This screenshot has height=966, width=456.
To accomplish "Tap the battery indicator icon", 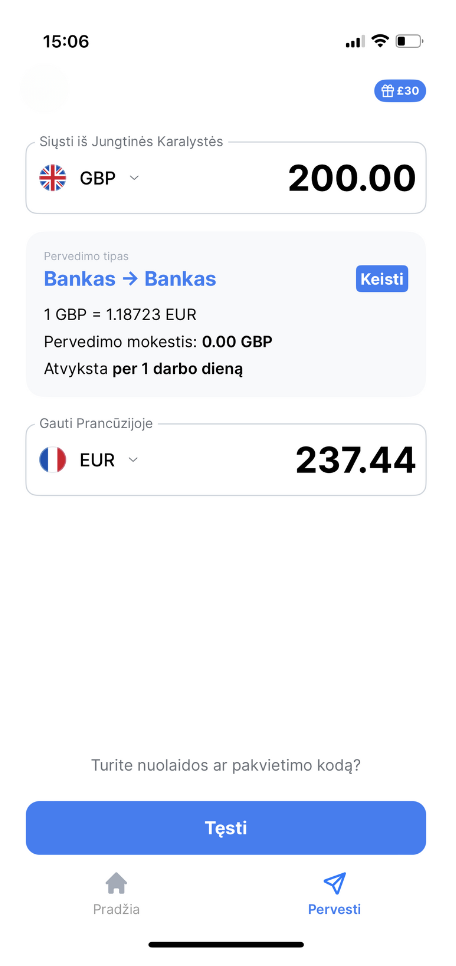I will (409, 42).
